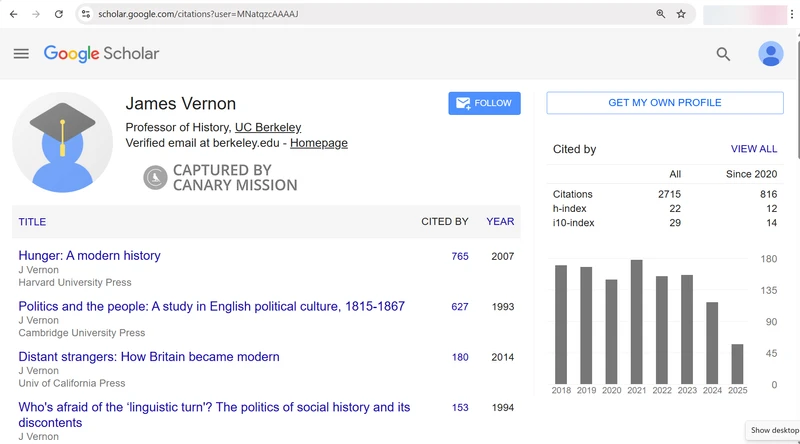Open site information icon in address bar
This screenshot has width=800, height=444.
pyautogui.click(x=86, y=14)
